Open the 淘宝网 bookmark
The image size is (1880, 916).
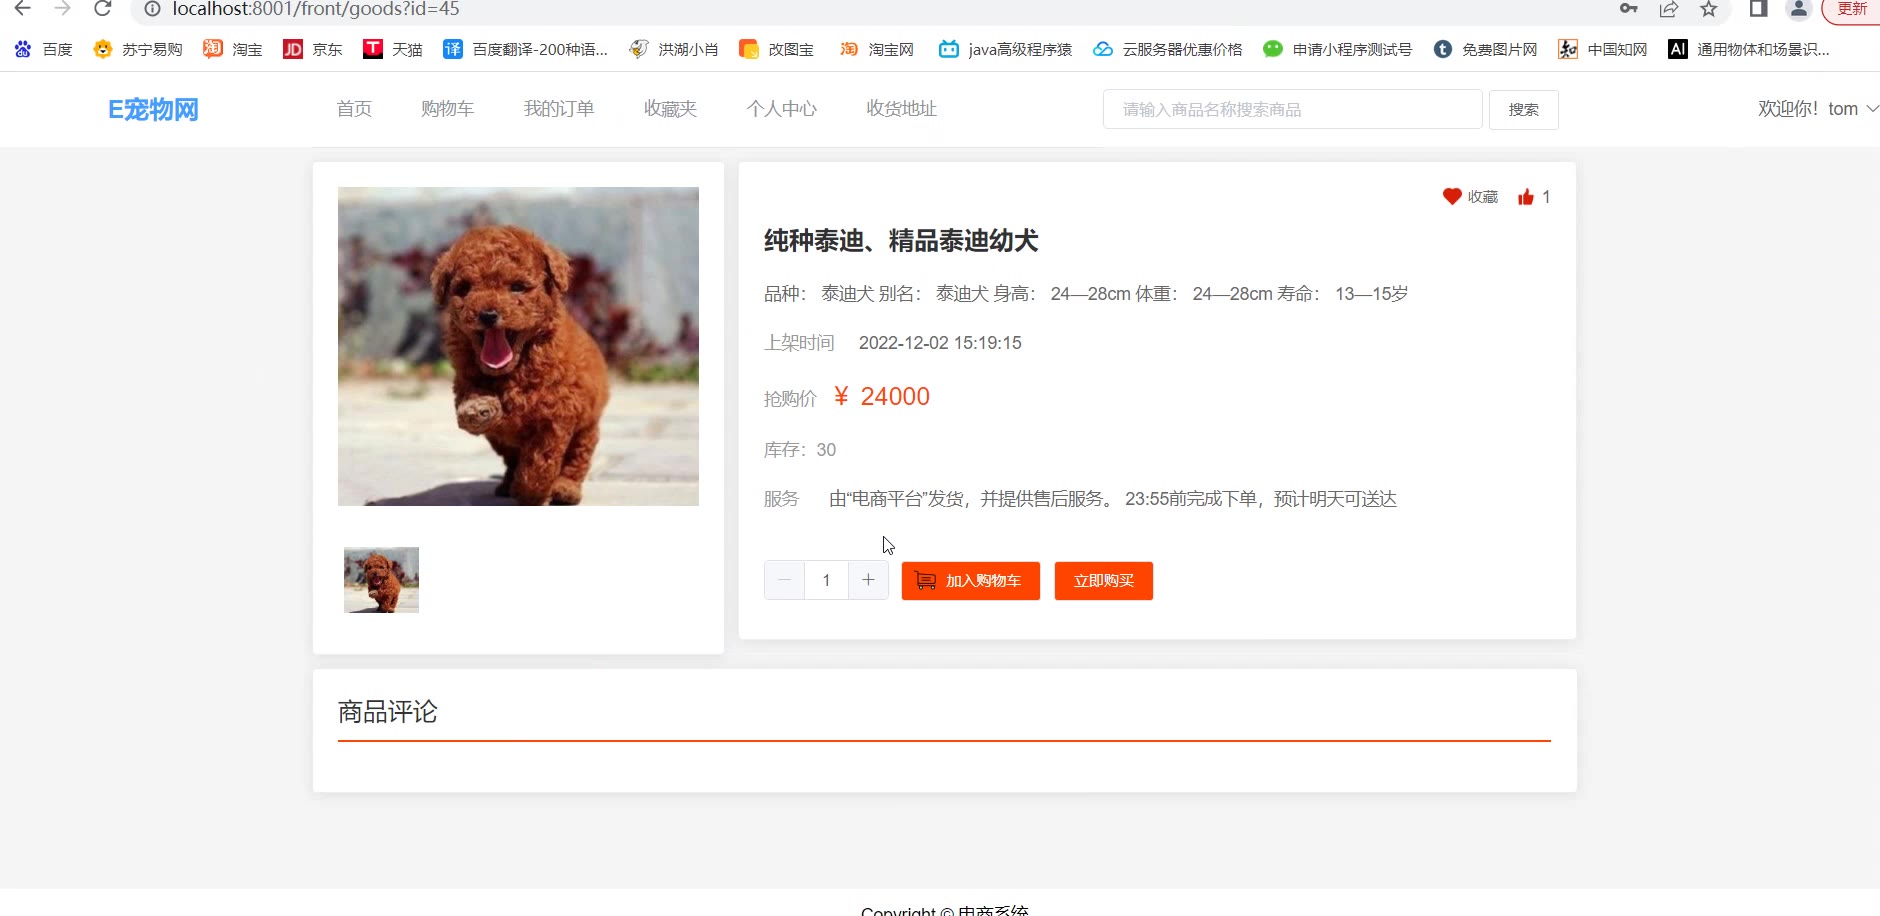click(876, 49)
